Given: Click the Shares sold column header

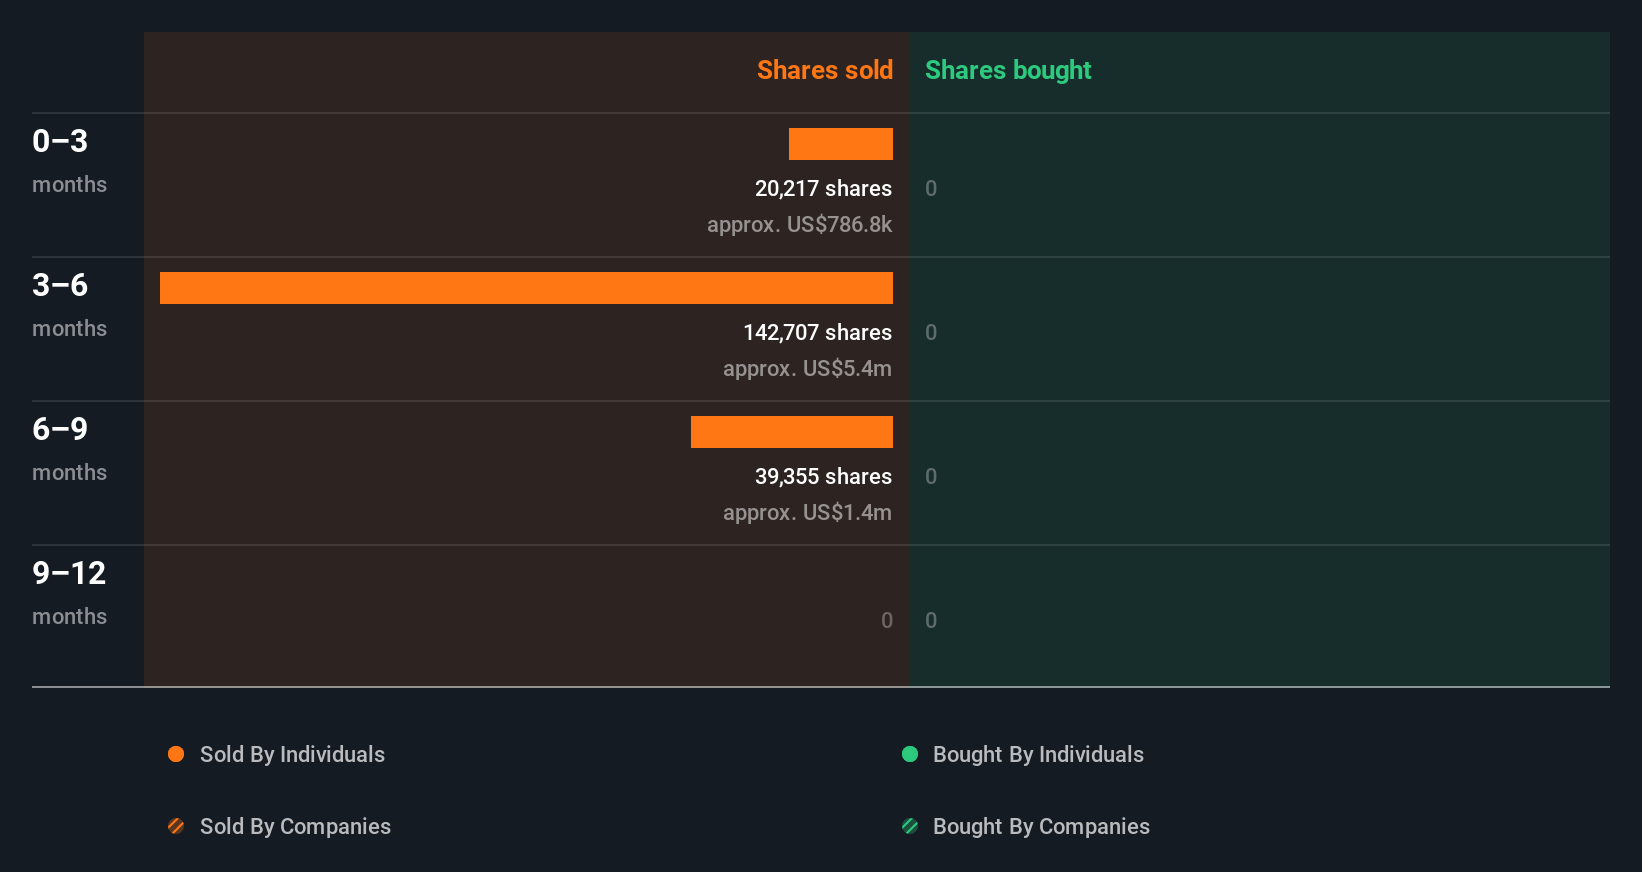Looking at the screenshot, I should (825, 70).
